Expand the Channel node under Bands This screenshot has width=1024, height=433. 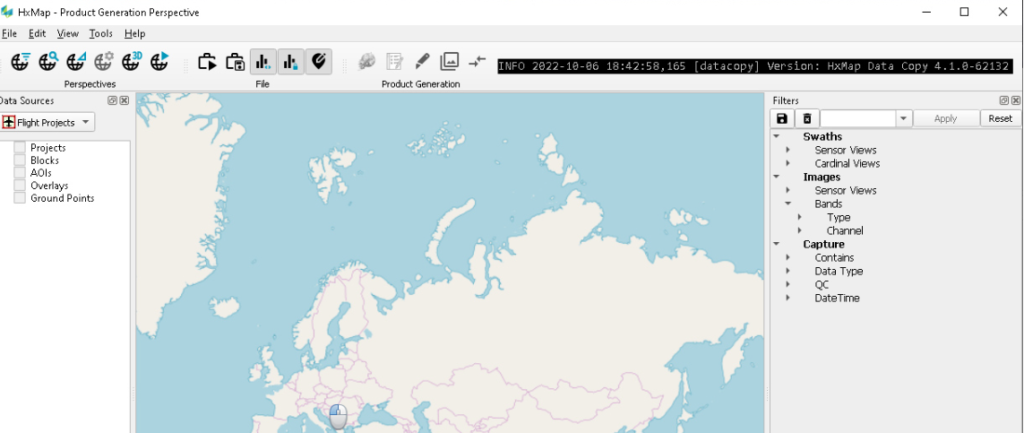click(799, 231)
